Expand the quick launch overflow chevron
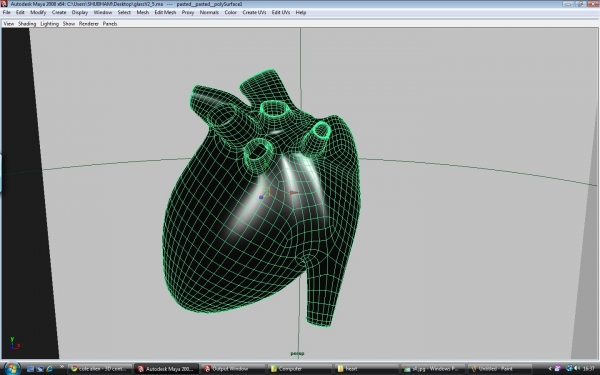The width and height of the screenshot is (600, 375). [61, 367]
